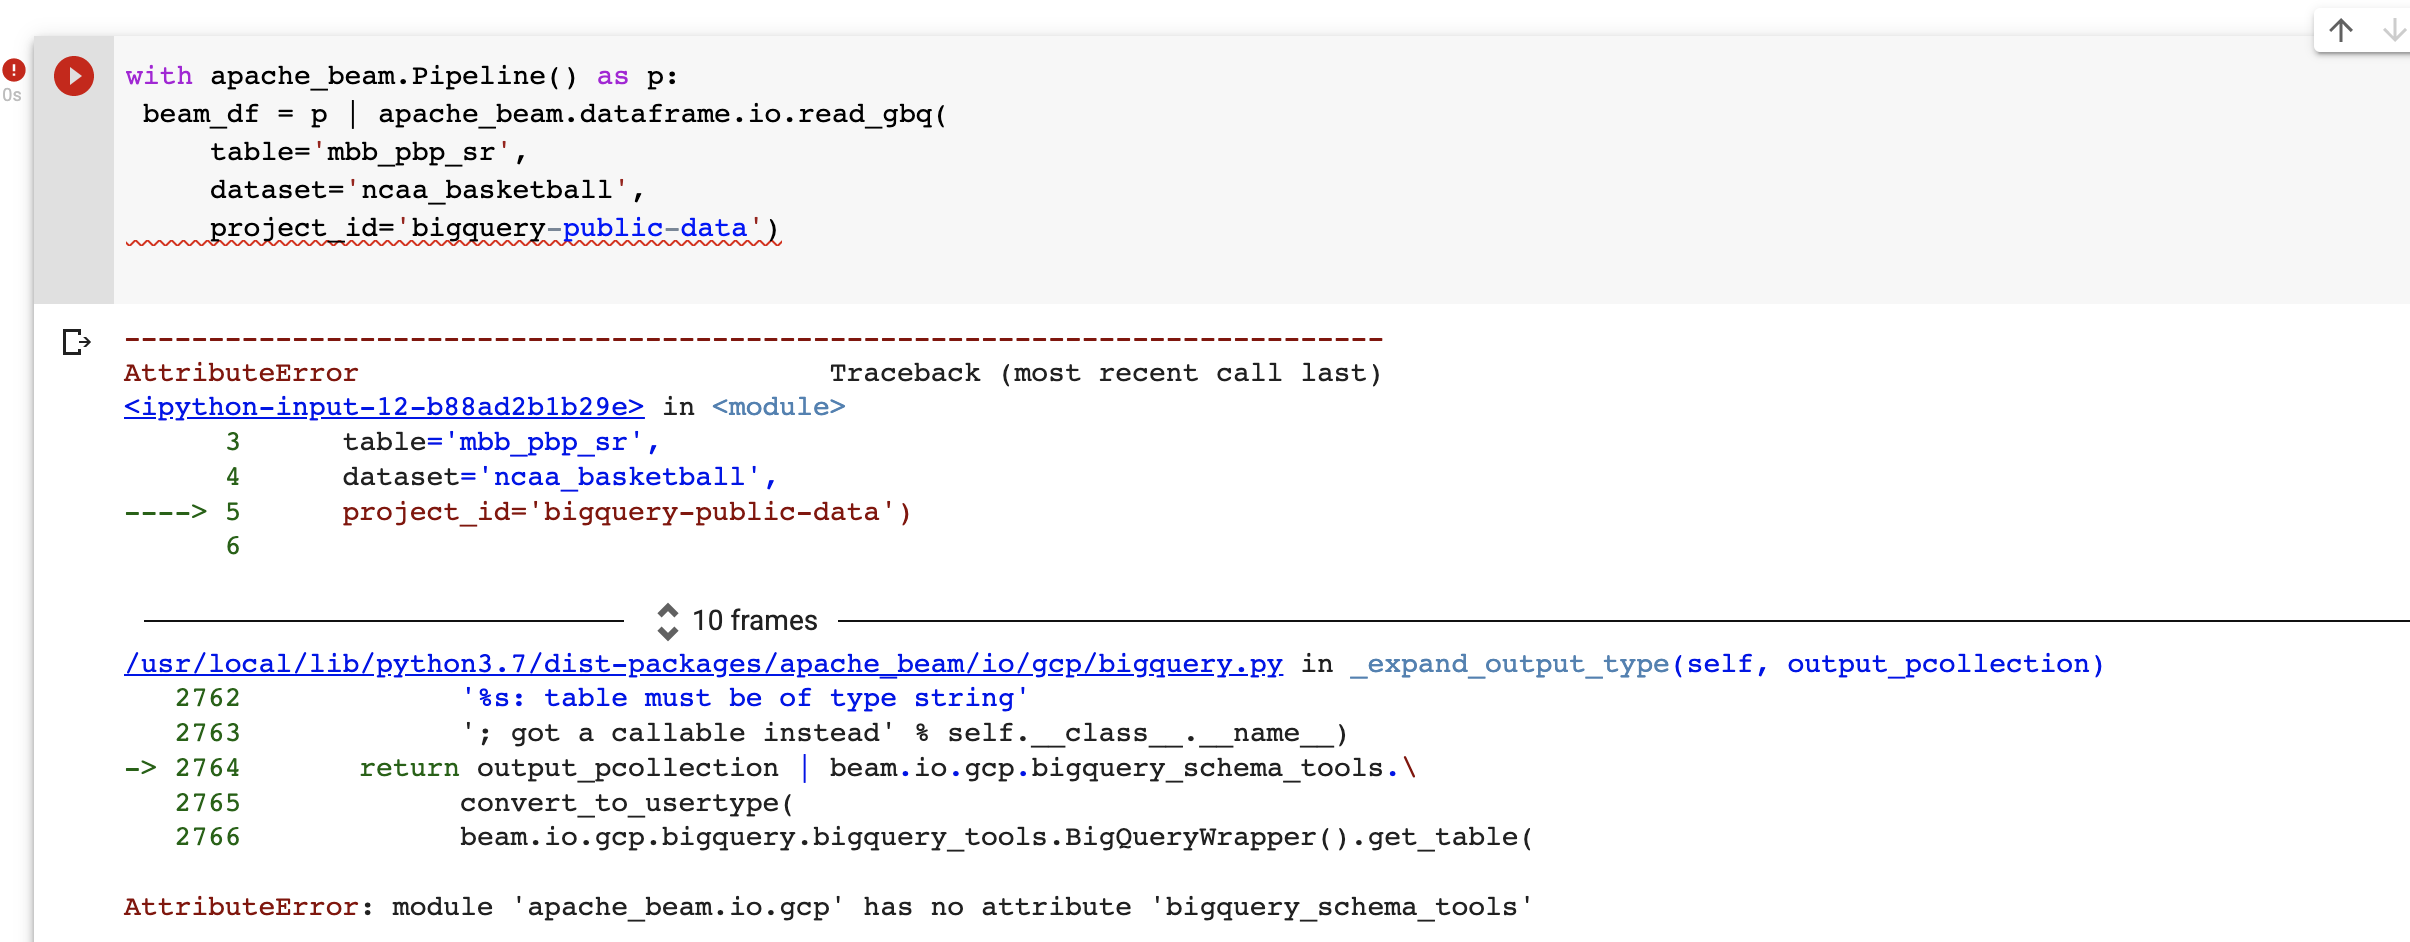This screenshot has width=2410, height=942.
Task: Click the upper chevron beside 10 frames
Action: pos(668,610)
